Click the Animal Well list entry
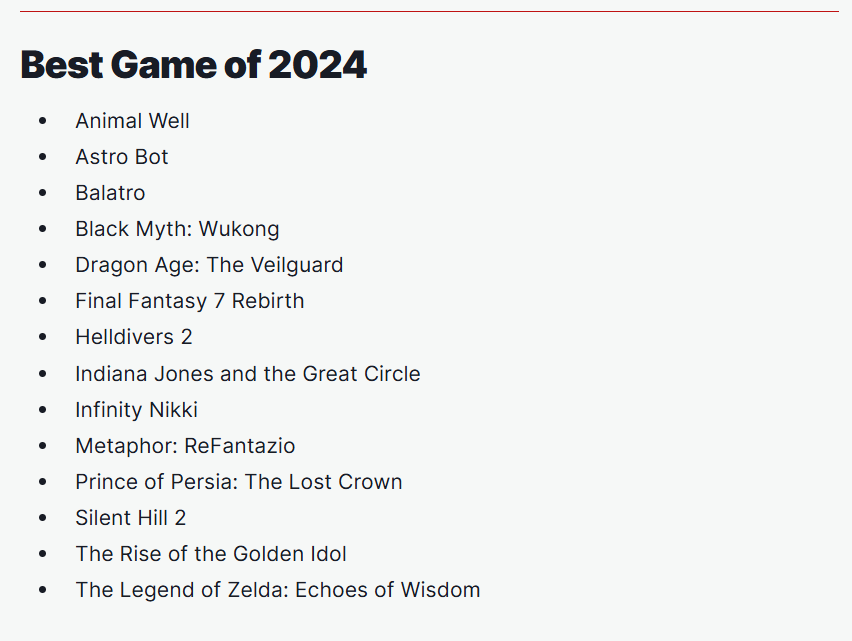 click(132, 121)
